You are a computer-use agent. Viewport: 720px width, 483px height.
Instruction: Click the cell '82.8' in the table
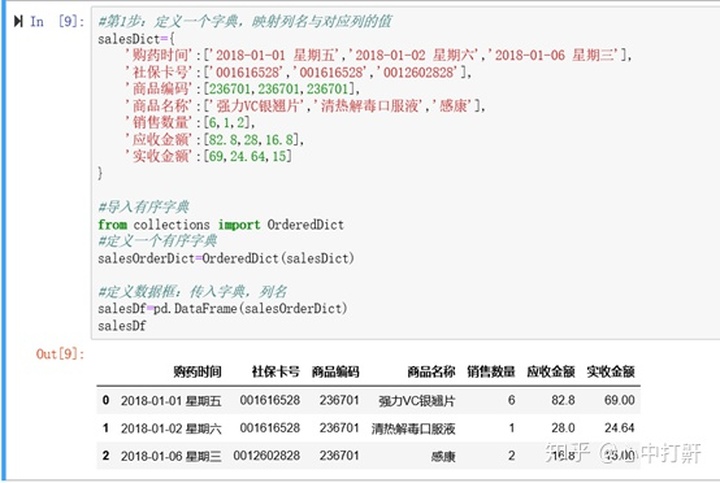pyautogui.click(x=563, y=400)
